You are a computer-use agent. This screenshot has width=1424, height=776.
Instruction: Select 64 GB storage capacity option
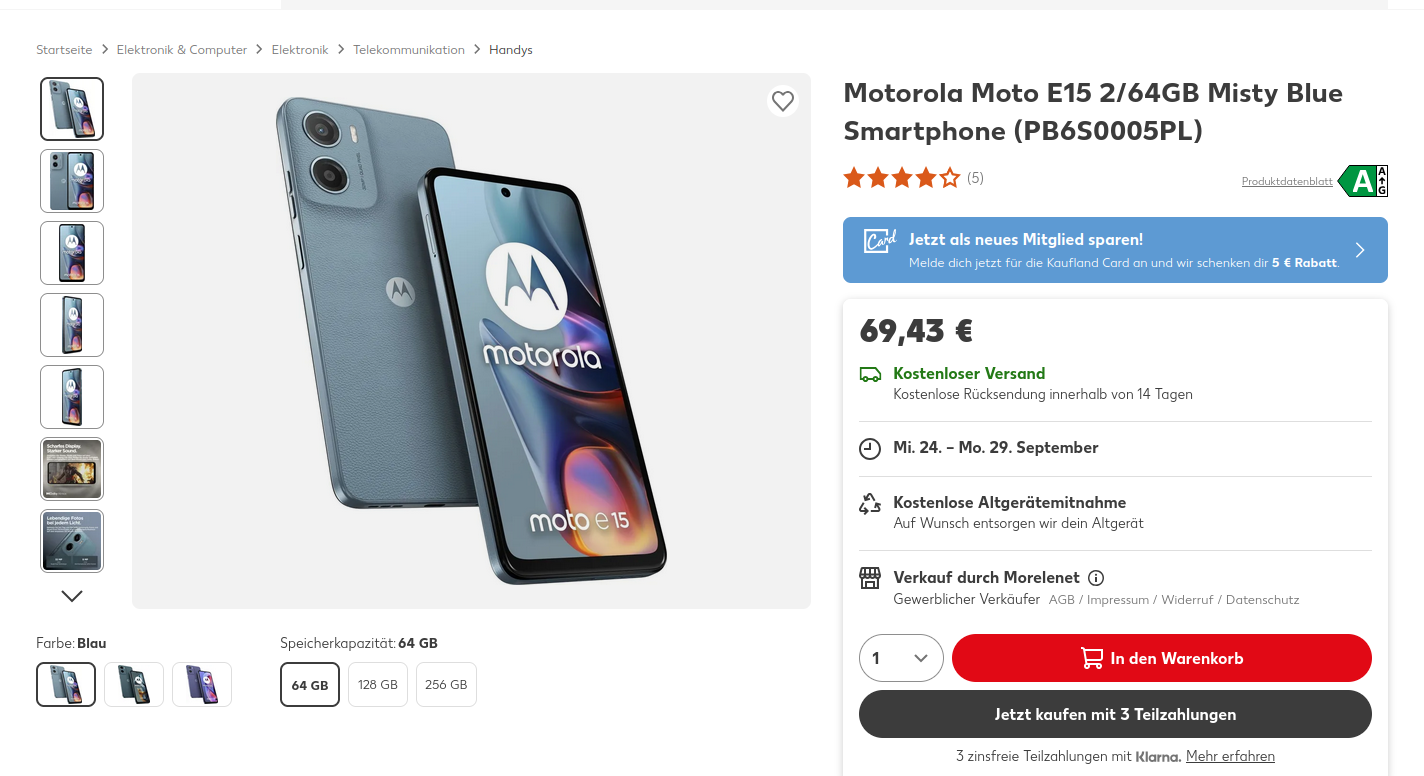pos(310,685)
